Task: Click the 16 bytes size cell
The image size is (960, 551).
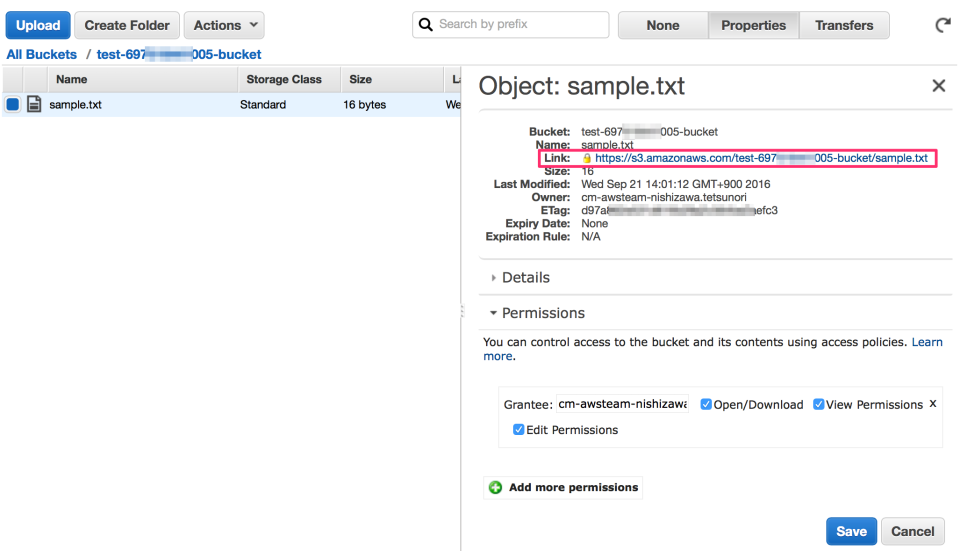Action: pos(364,105)
